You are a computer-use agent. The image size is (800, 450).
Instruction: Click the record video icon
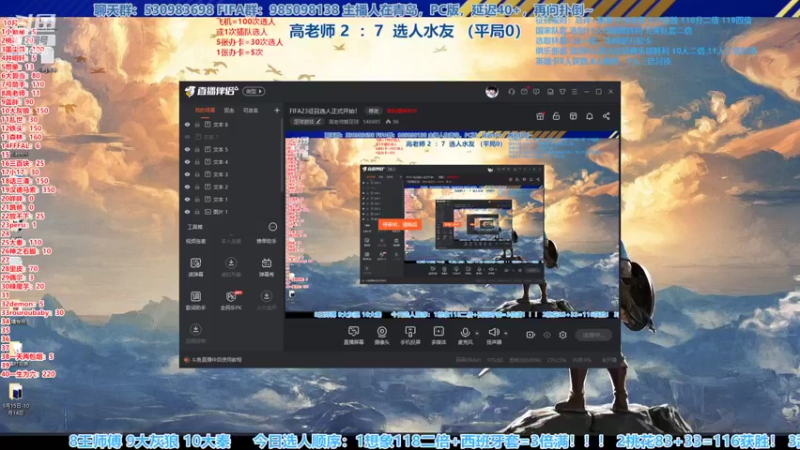[531, 335]
